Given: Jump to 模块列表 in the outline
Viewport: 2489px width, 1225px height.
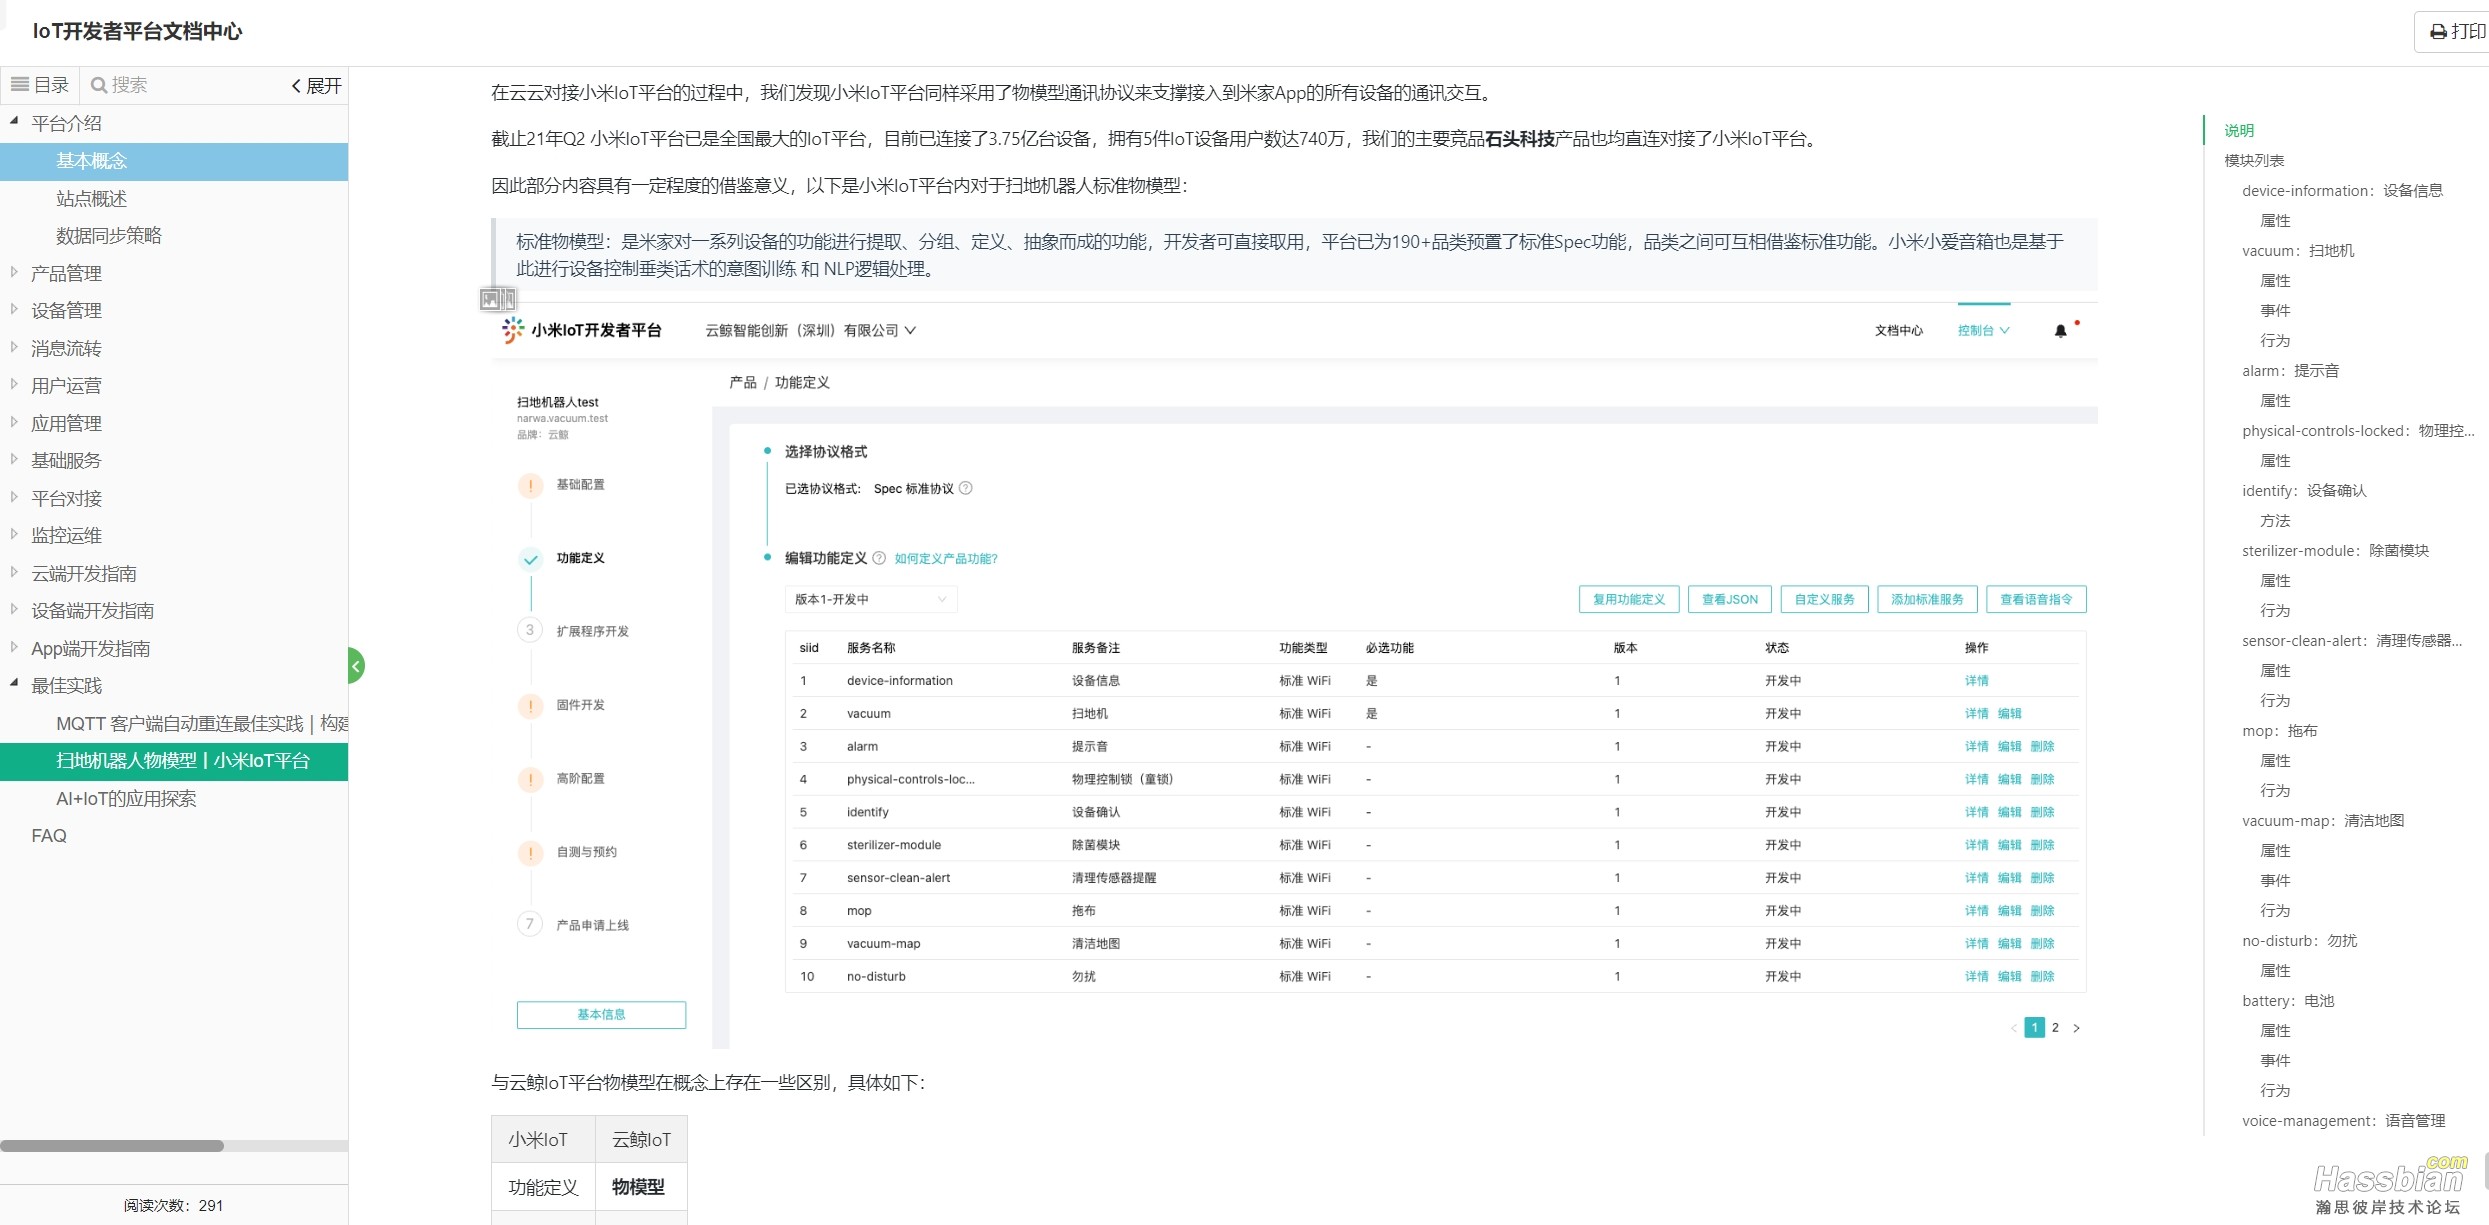Looking at the screenshot, I should [2254, 160].
